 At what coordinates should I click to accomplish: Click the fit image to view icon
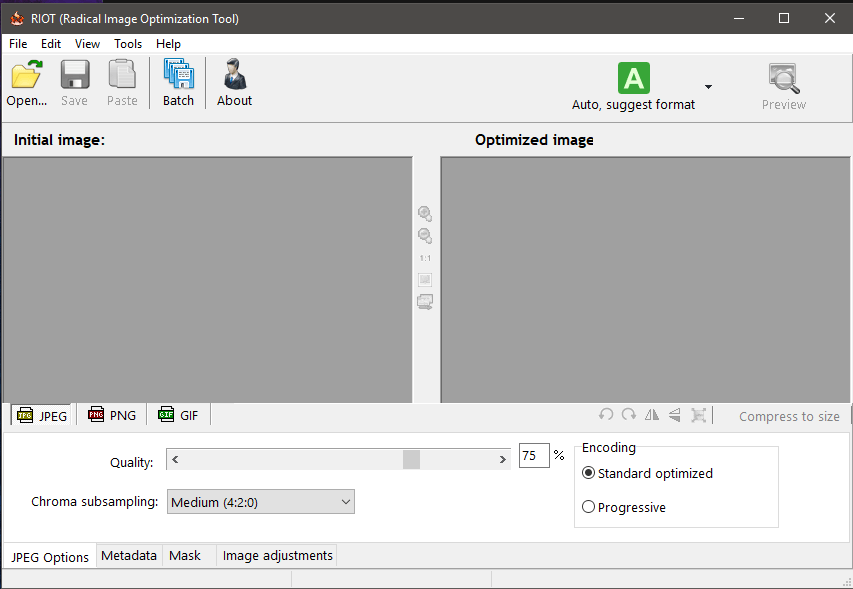tap(425, 279)
